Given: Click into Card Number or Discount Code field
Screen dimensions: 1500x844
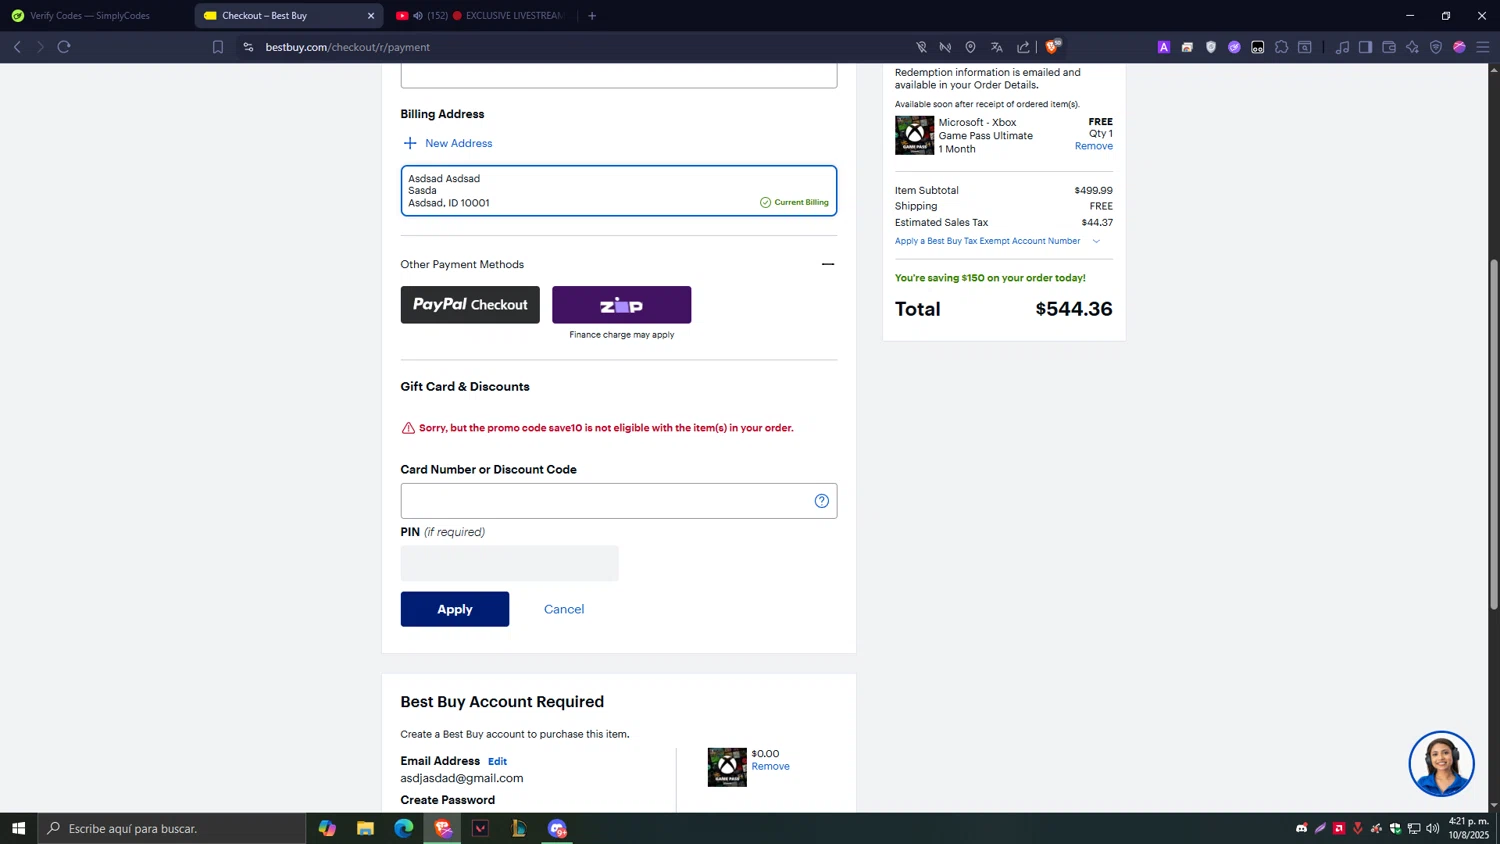Looking at the screenshot, I should tap(619, 501).
